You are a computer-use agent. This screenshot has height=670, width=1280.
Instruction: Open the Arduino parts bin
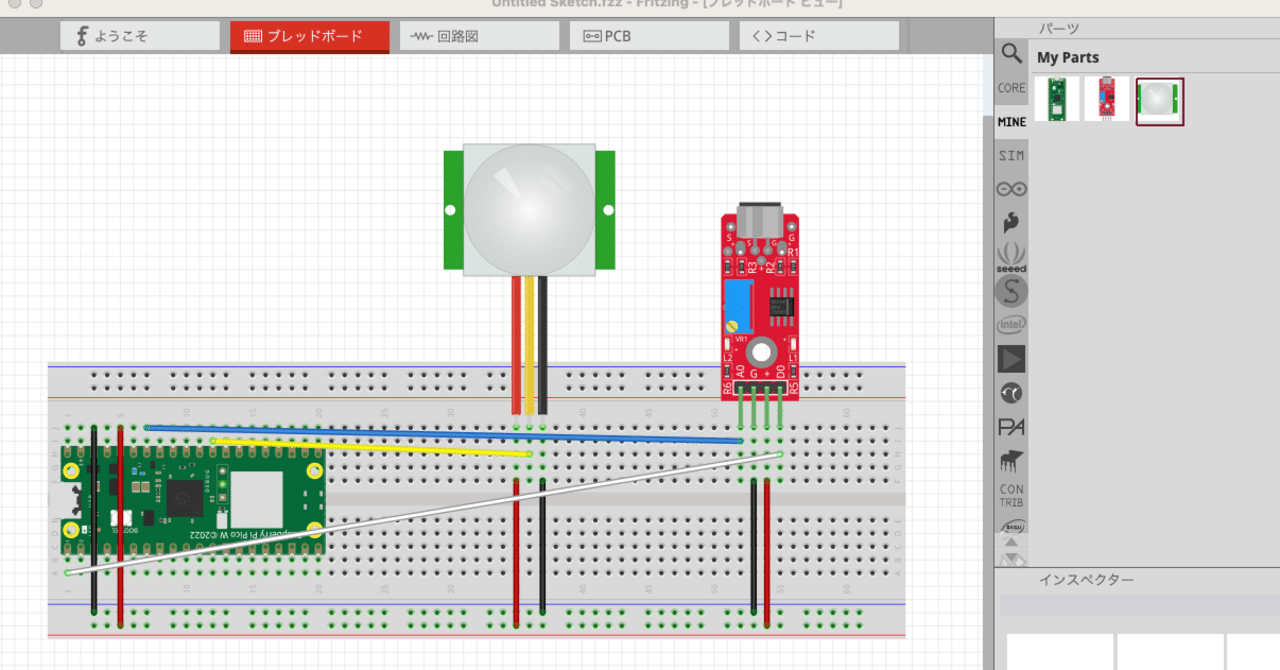(1011, 188)
